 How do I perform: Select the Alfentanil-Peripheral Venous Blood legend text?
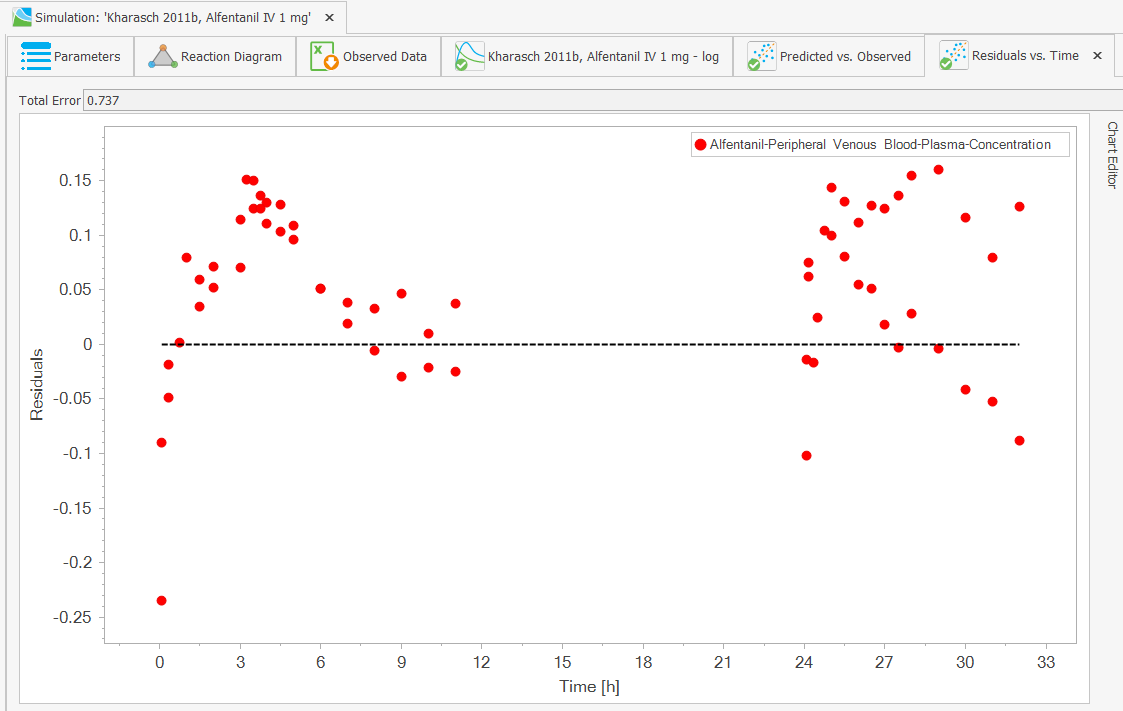click(x=880, y=145)
